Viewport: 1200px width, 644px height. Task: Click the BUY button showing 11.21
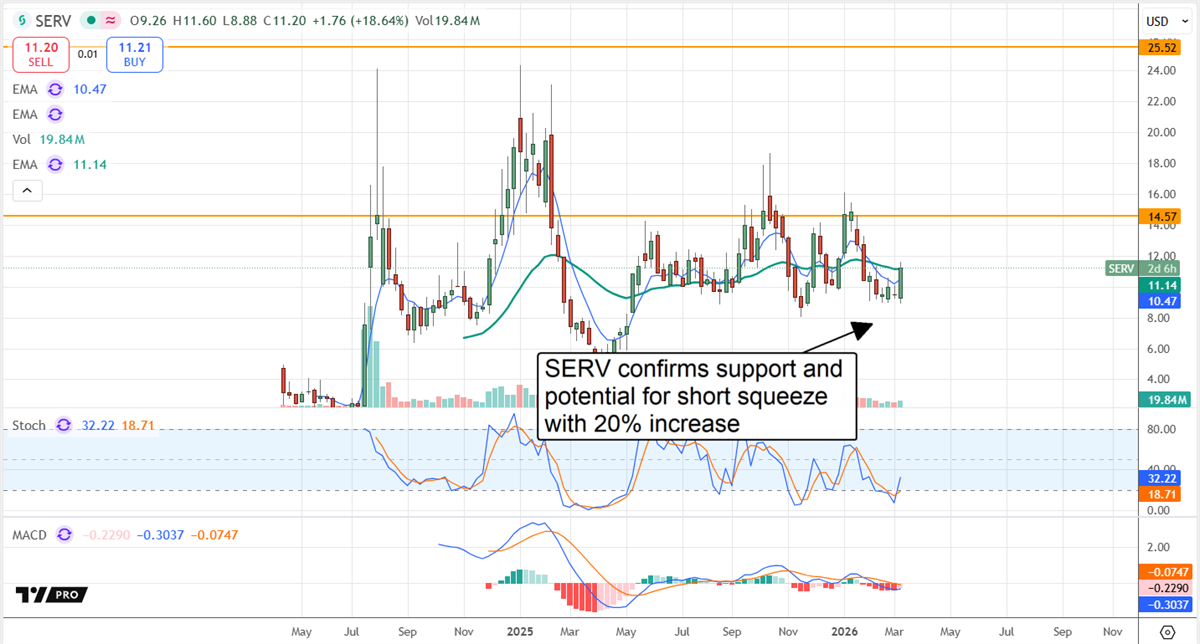pyautogui.click(x=134, y=55)
